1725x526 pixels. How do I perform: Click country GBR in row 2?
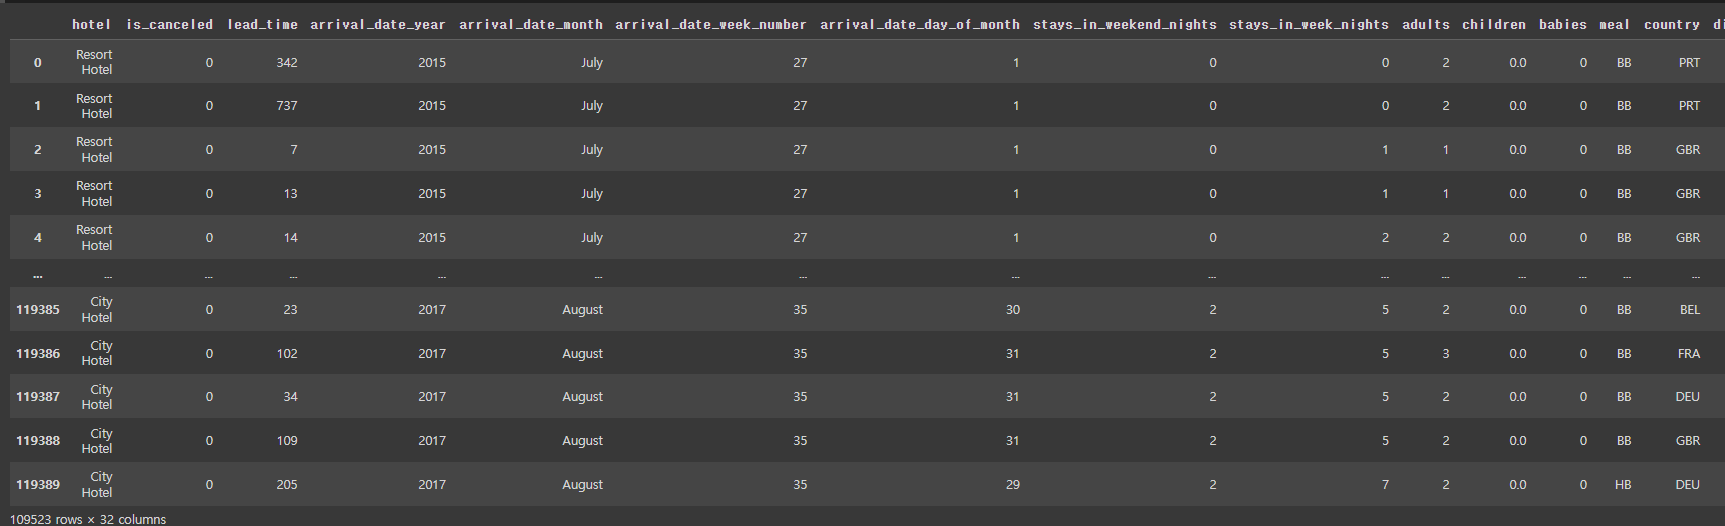pos(1688,149)
